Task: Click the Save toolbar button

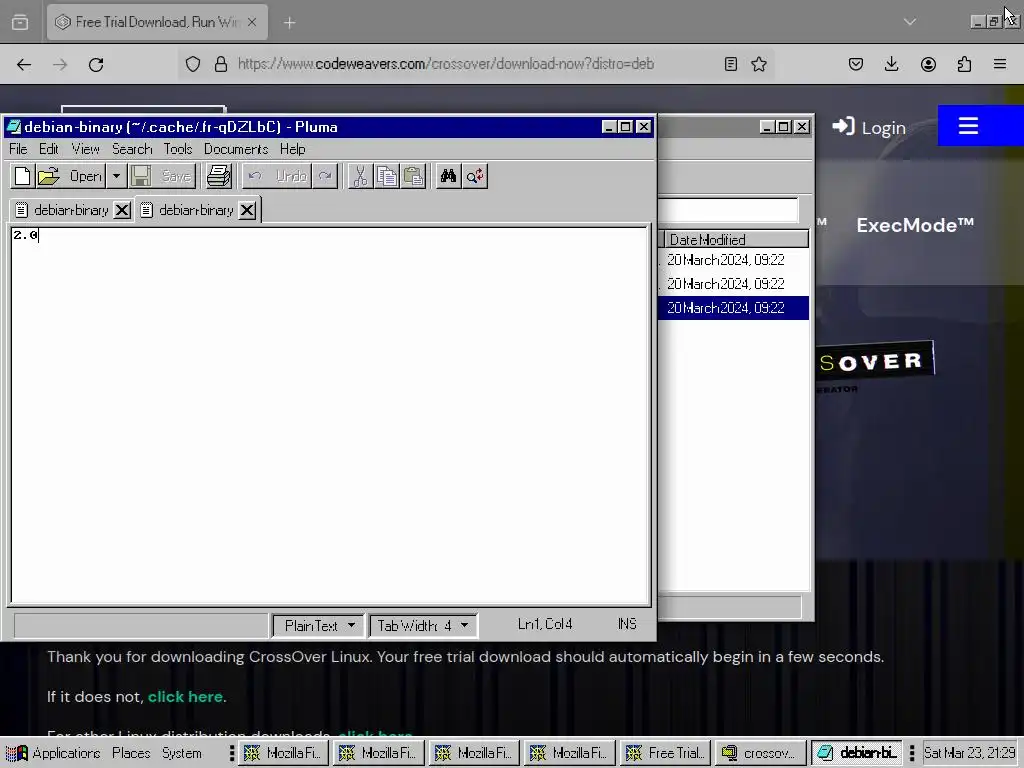Action: click(161, 176)
